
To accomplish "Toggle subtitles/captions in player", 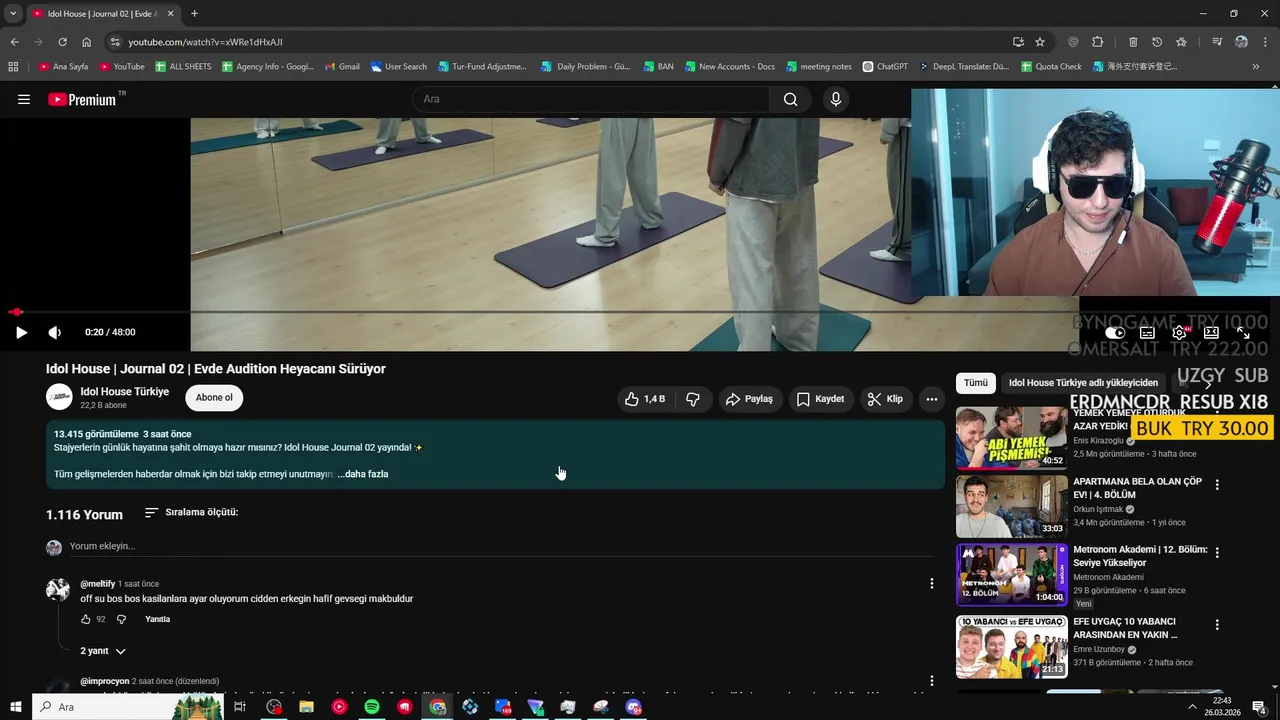I will [x=1147, y=333].
